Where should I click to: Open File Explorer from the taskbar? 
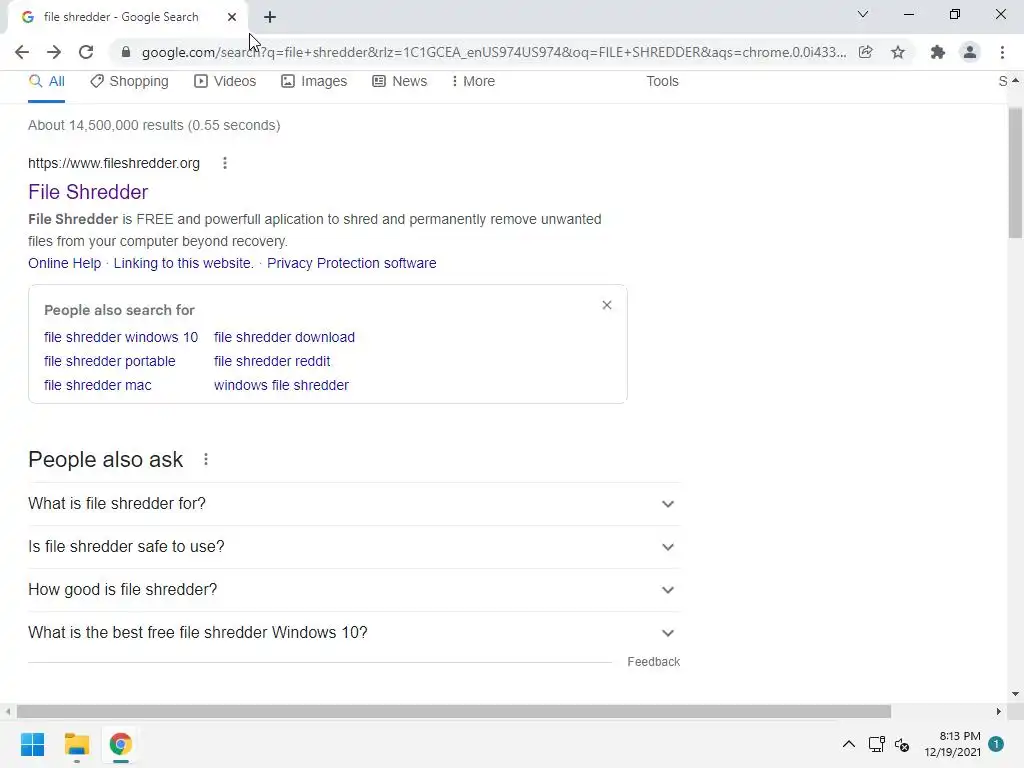[x=76, y=744]
